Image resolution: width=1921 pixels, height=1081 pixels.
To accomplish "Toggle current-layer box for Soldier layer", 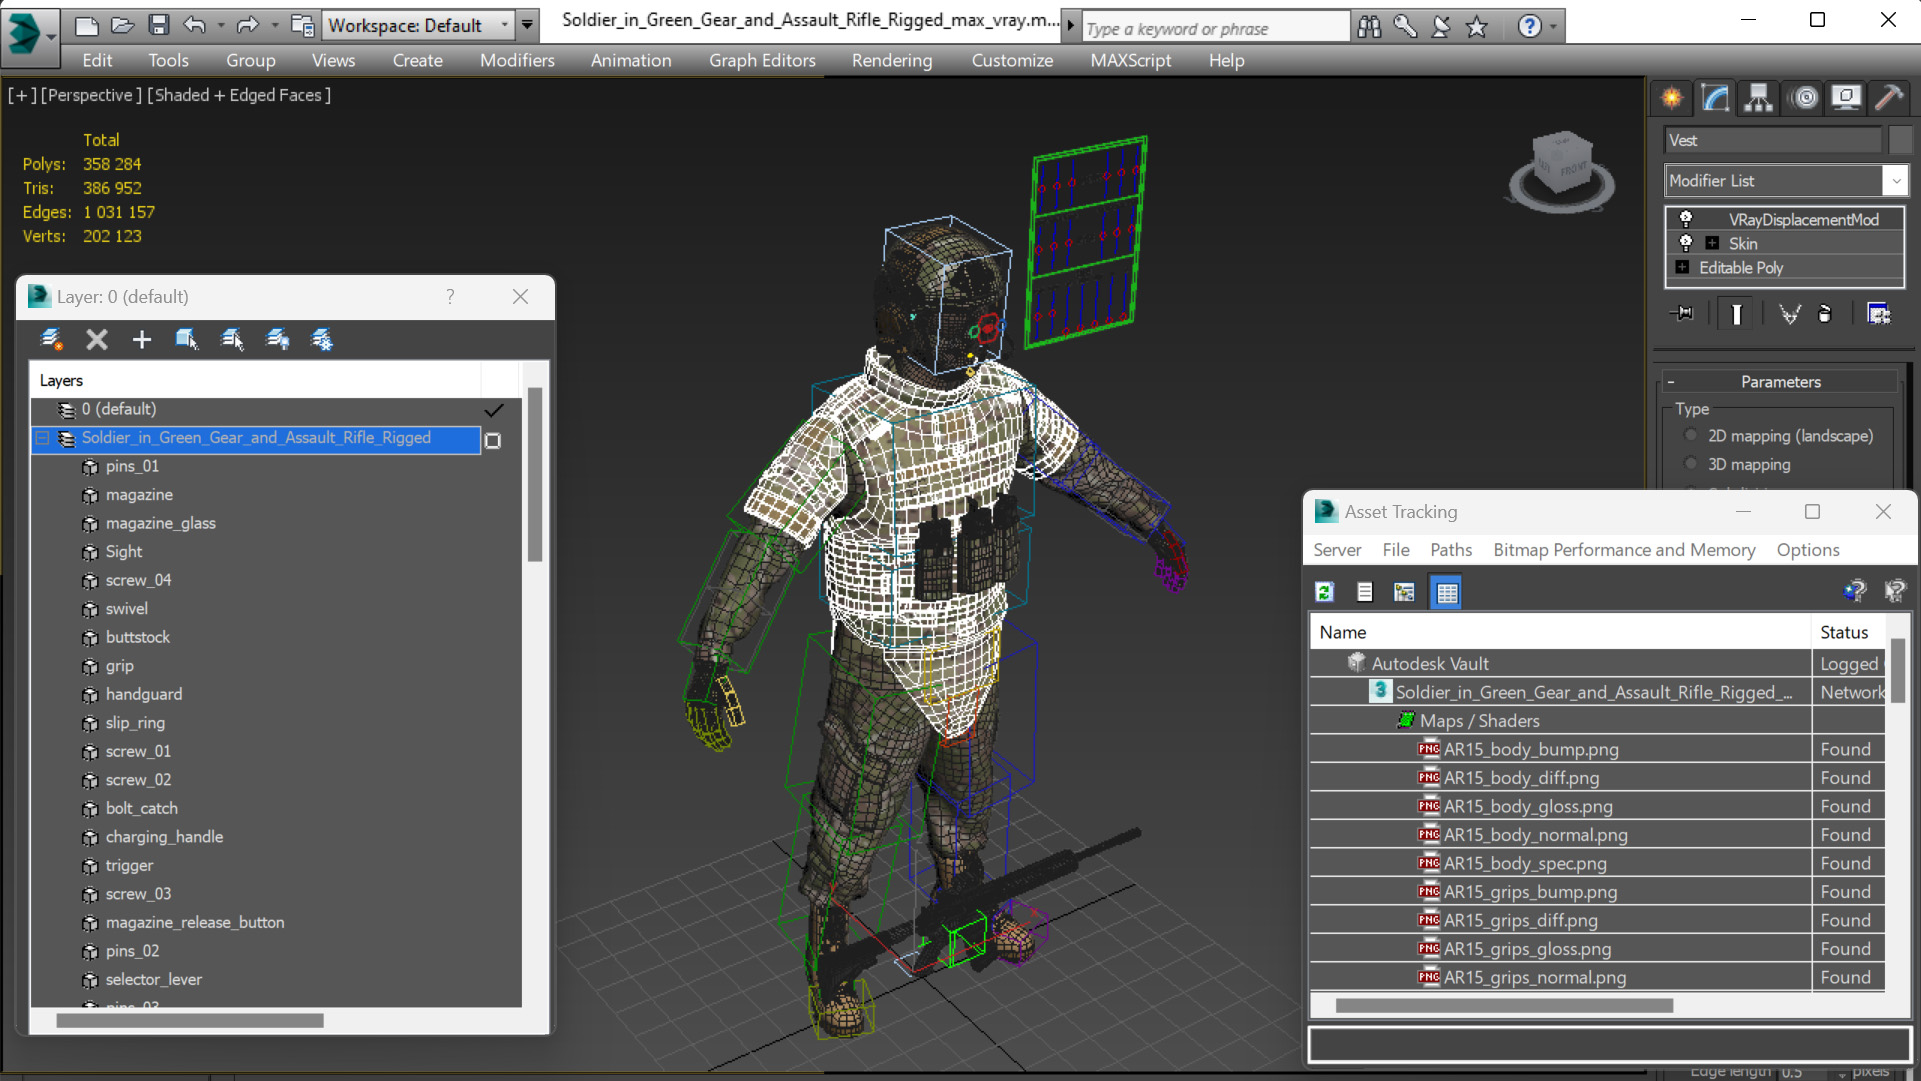I will (x=493, y=440).
